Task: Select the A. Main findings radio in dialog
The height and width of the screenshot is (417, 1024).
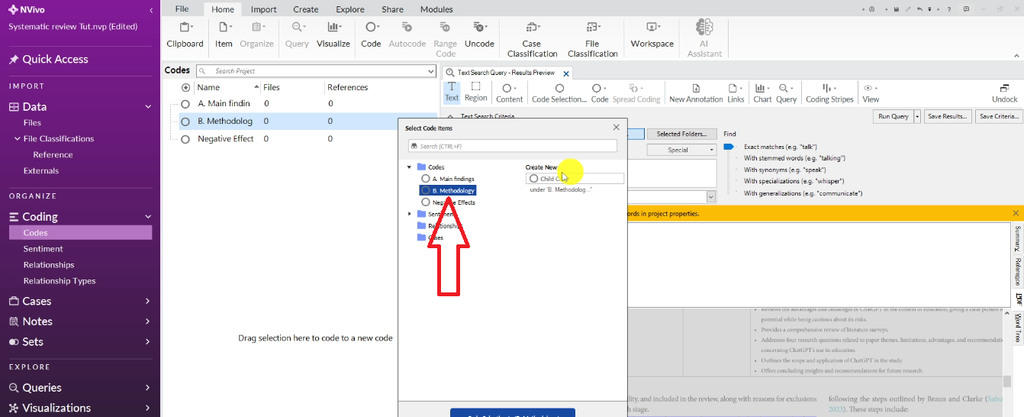Action: pyautogui.click(x=426, y=178)
